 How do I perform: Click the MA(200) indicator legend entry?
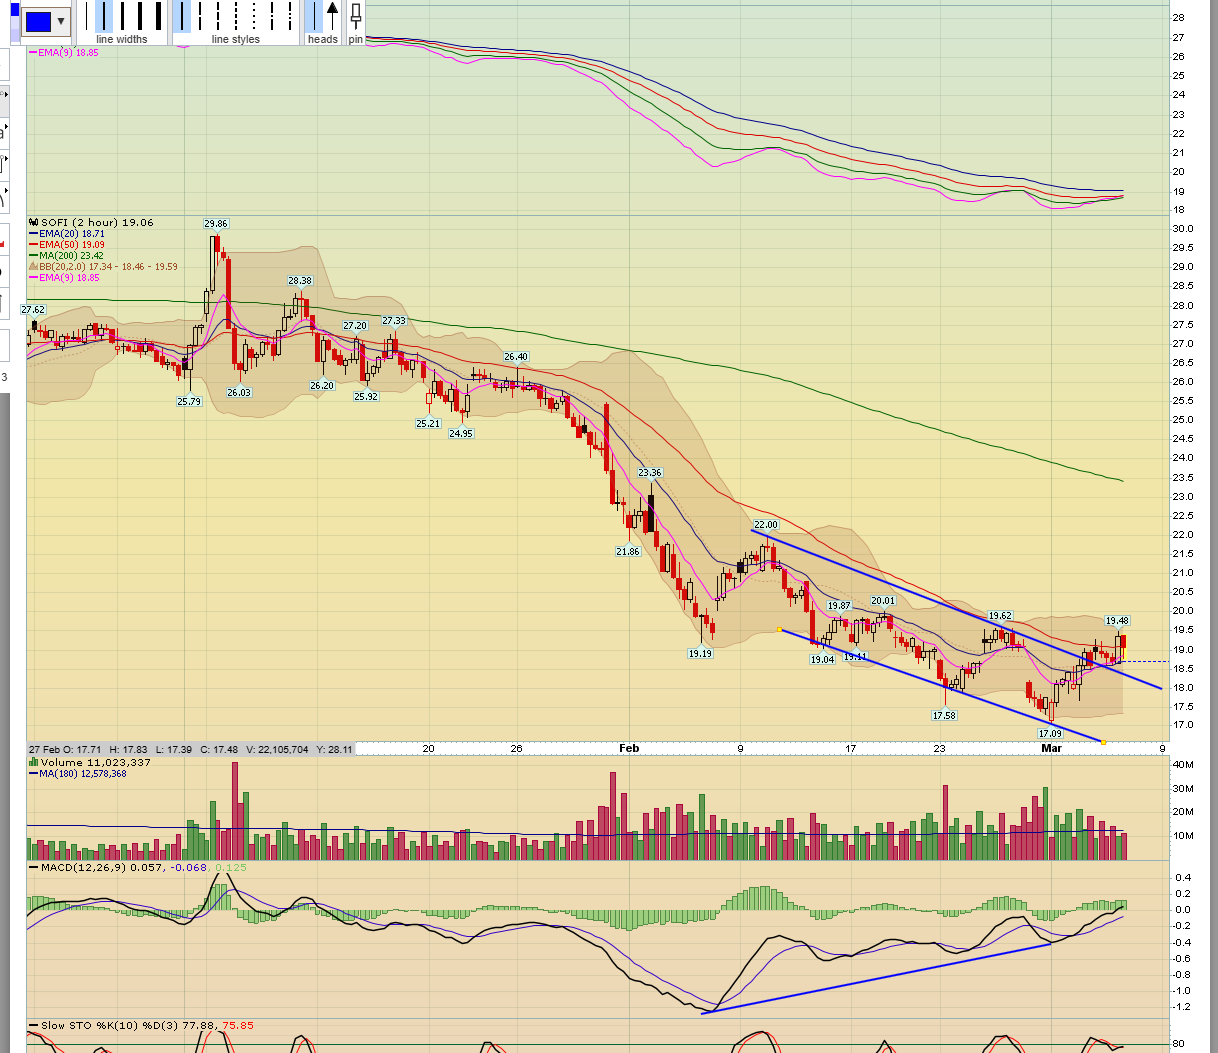[70, 256]
